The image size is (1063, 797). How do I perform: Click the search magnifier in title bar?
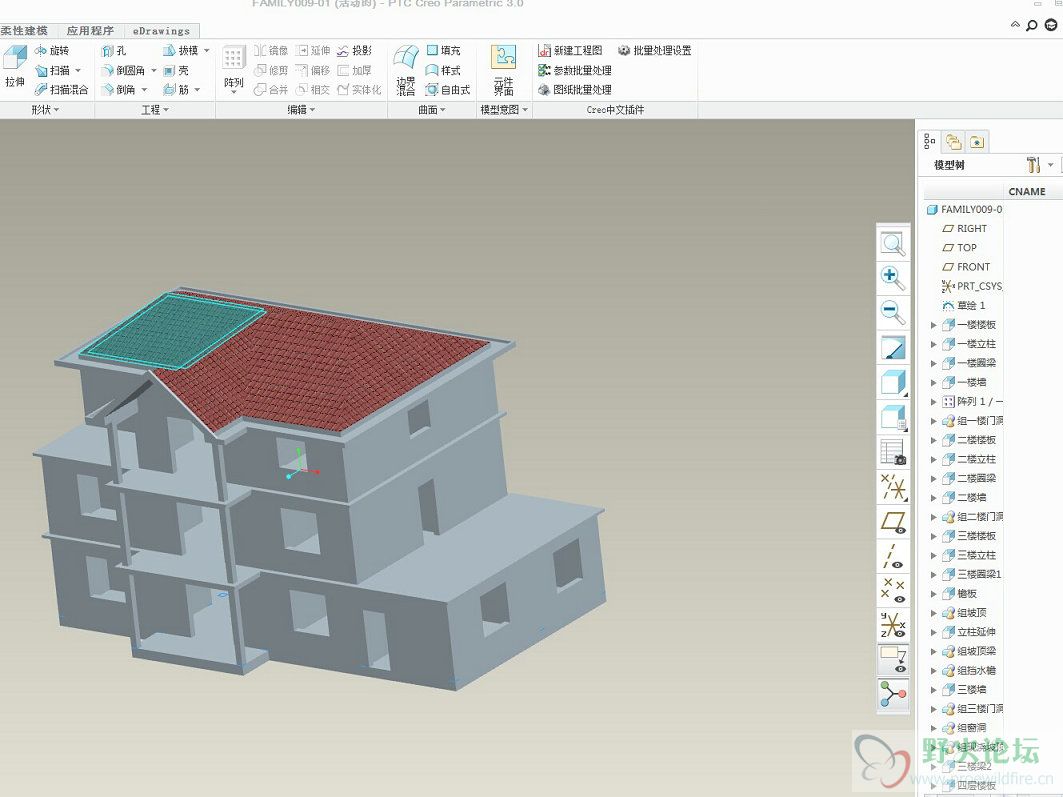click(x=1031, y=26)
